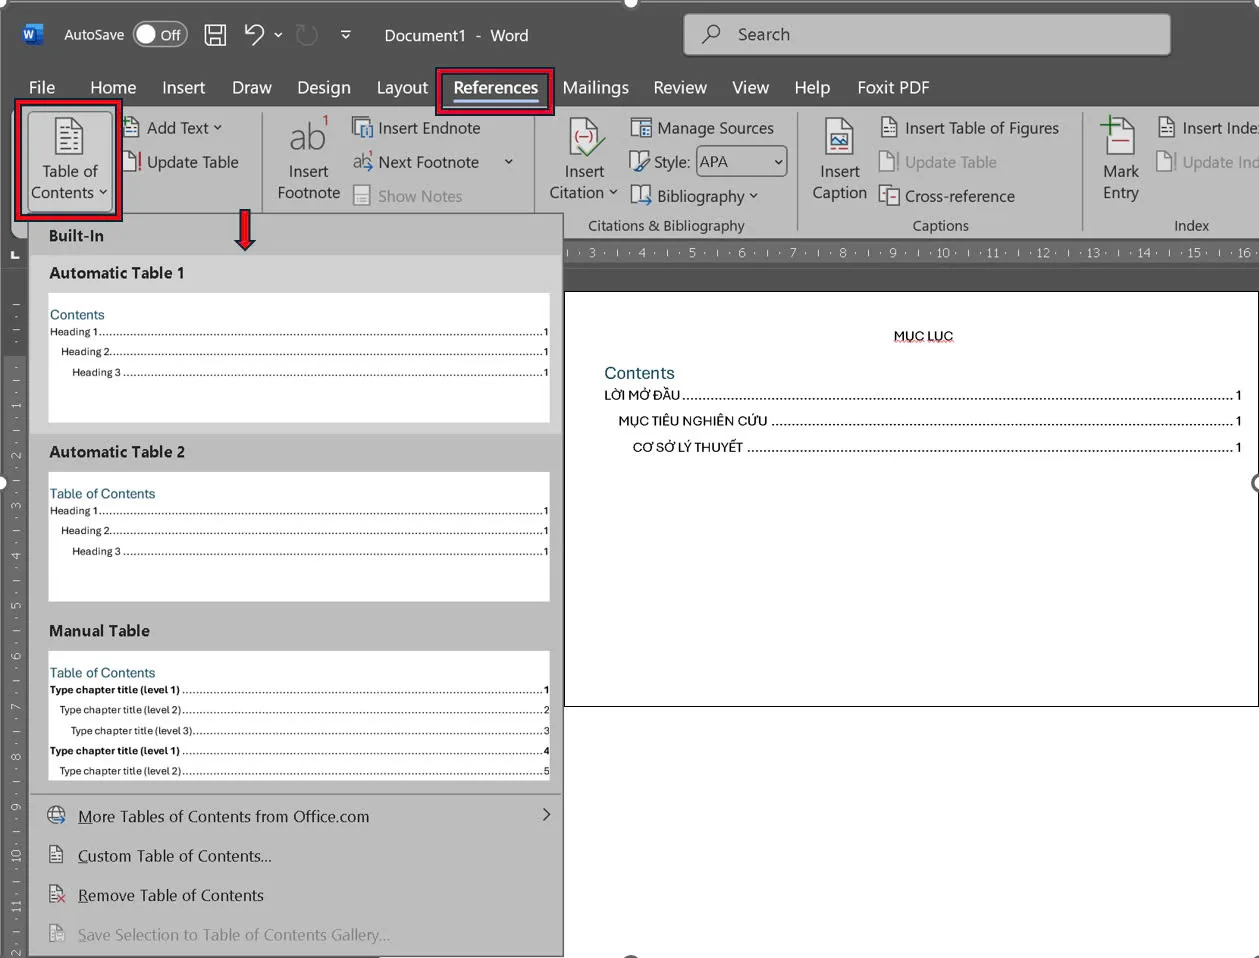This screenshot has width=1259, height=958.
Task: Switch to the Home tab
Action: tap(113, 88)
